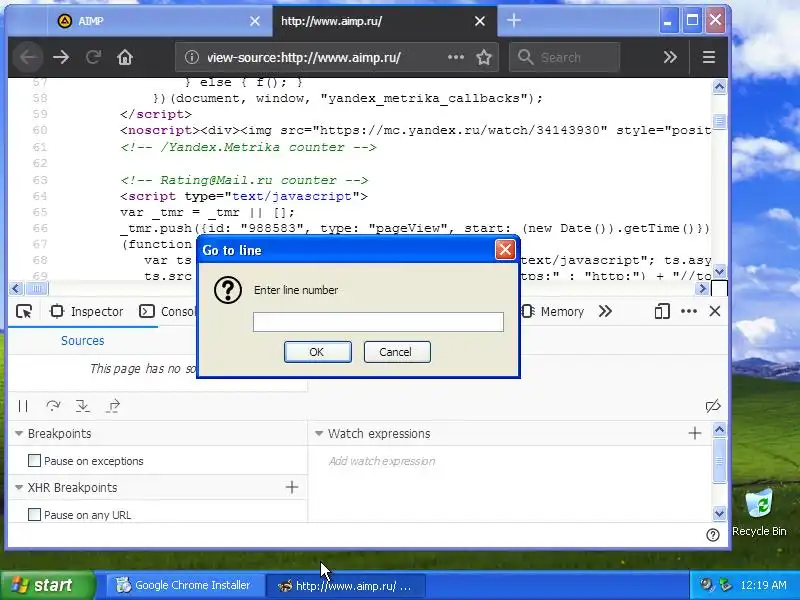Step into function in debugger
The image size is (800, 600).
tap(83, 406)
